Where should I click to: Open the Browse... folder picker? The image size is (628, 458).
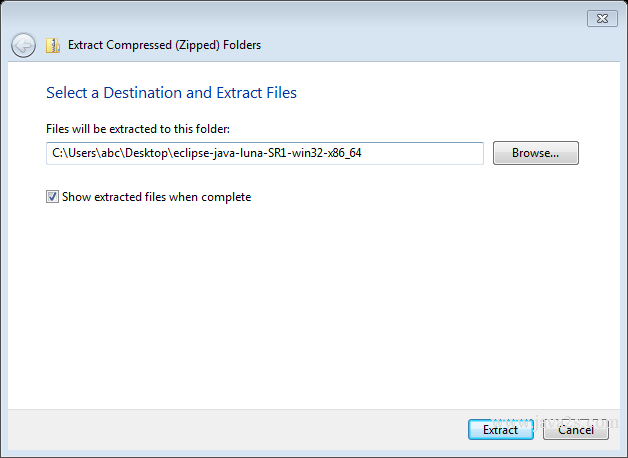(x=535, y=153)
